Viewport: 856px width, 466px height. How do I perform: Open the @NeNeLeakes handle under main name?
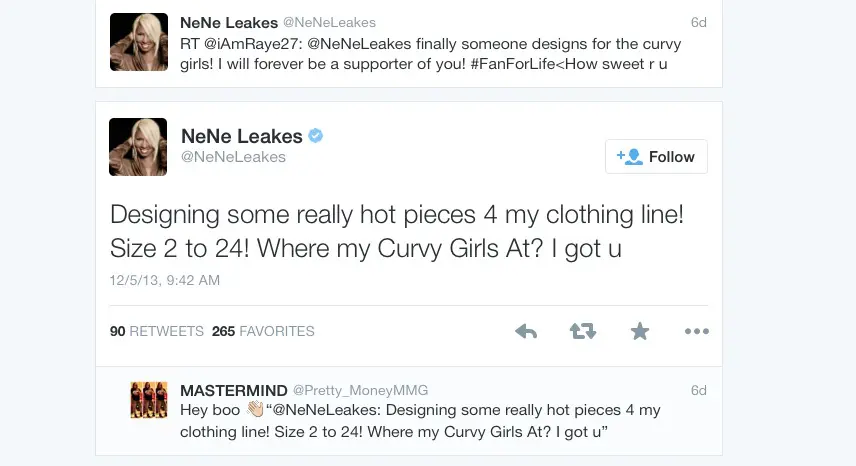click(x=233, y=157)
